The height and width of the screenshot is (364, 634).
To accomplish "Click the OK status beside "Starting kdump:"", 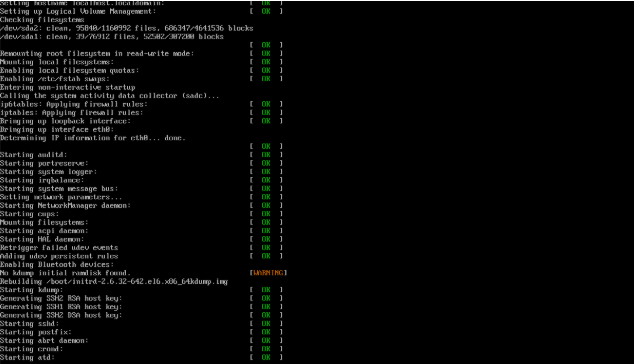I will [x=266, y=290].
